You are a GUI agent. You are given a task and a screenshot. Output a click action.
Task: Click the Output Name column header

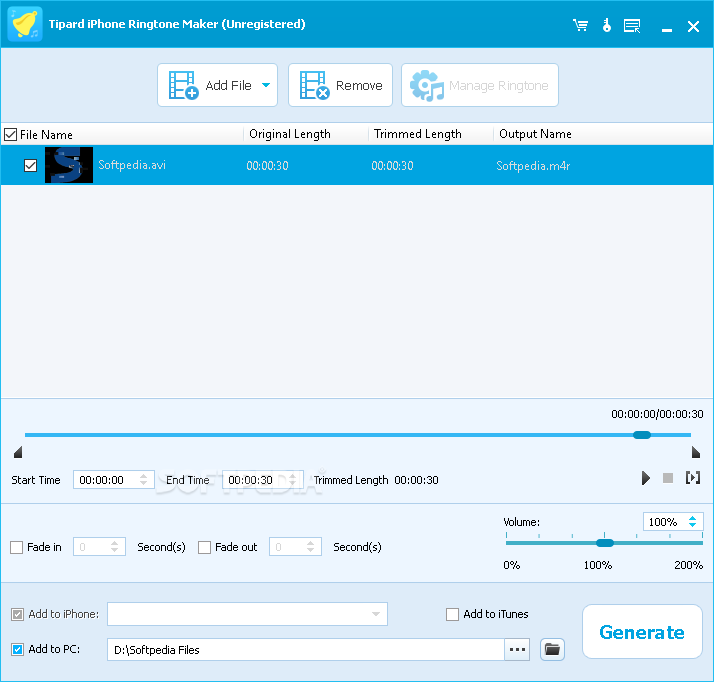point(535,134)
